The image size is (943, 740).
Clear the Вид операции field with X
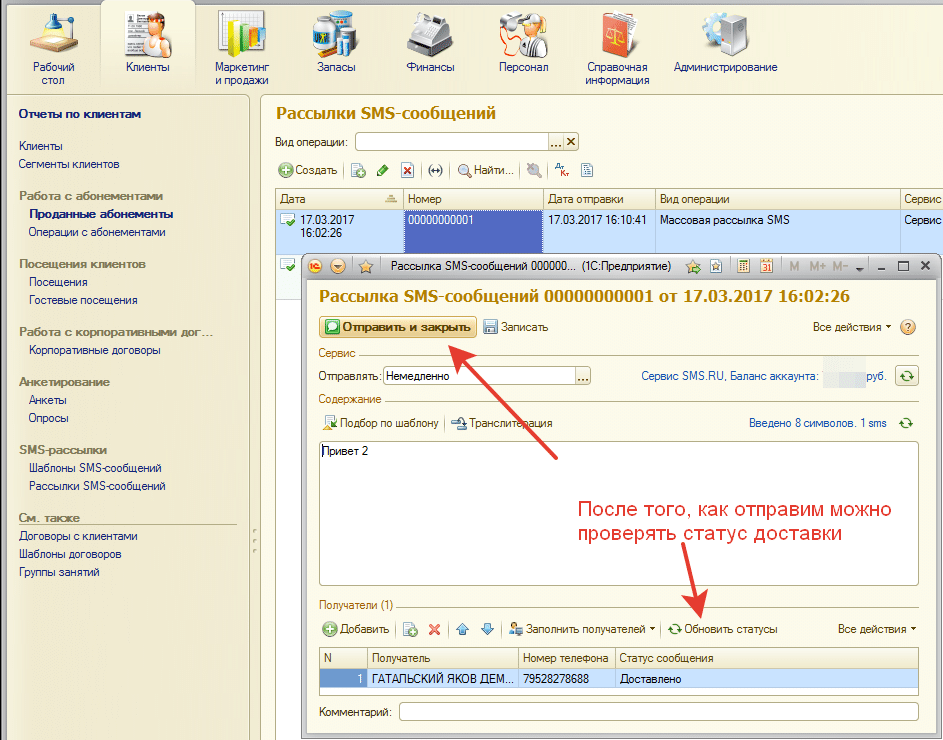(571, 142)
